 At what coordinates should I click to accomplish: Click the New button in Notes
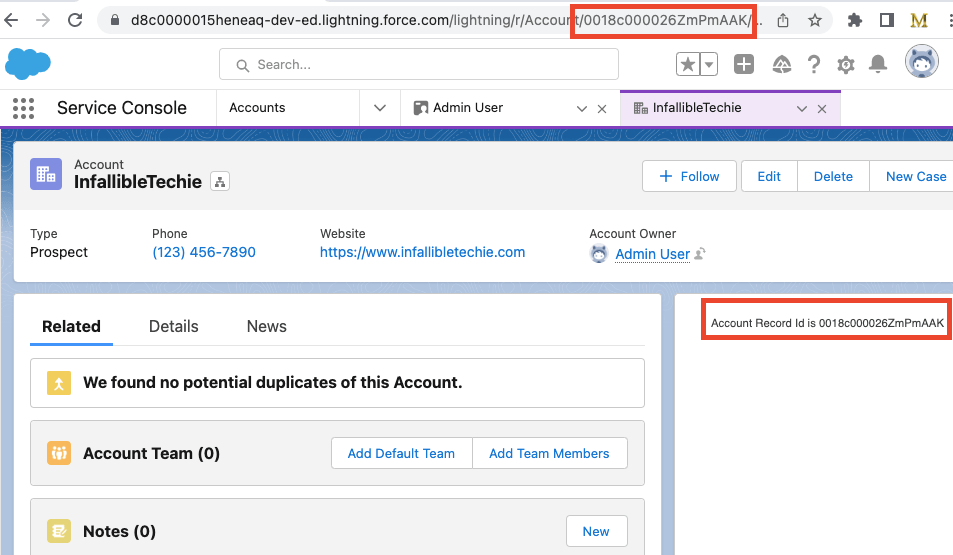pyautogui.click(x=596, y=531)
